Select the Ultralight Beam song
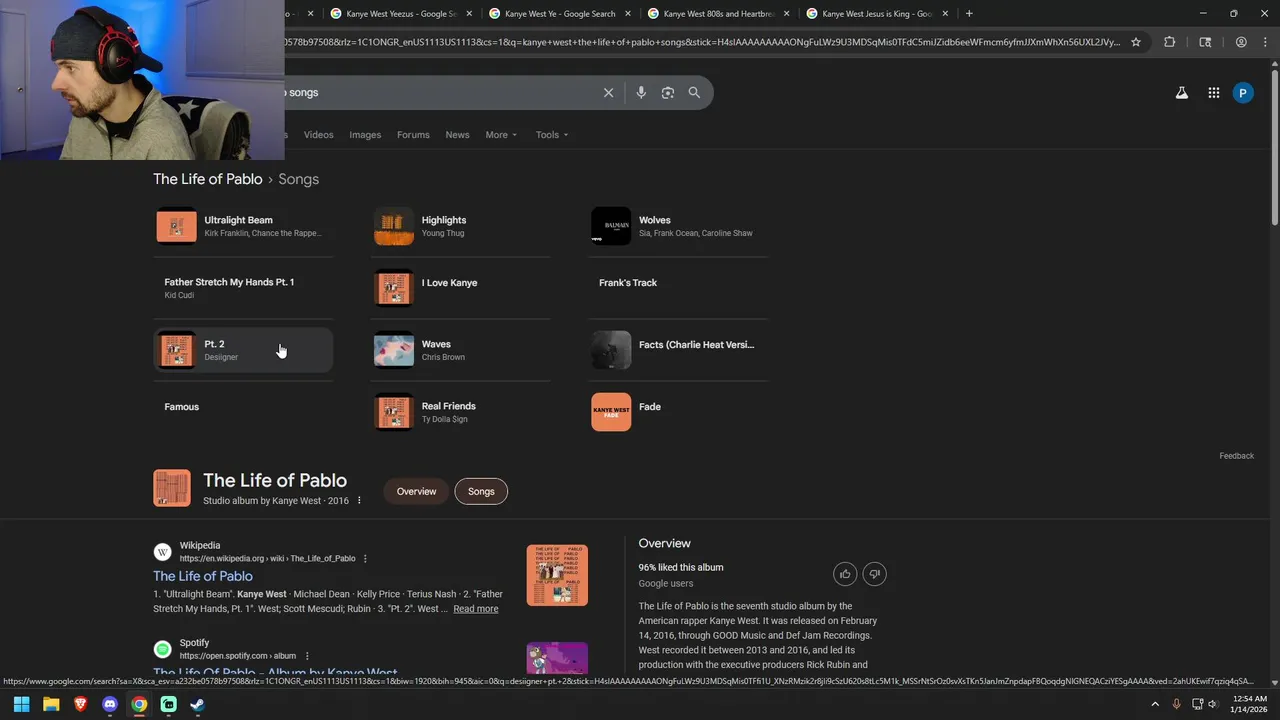Image resolution: width=1280 pixels, height=720 pixels. tap(243, 226)
